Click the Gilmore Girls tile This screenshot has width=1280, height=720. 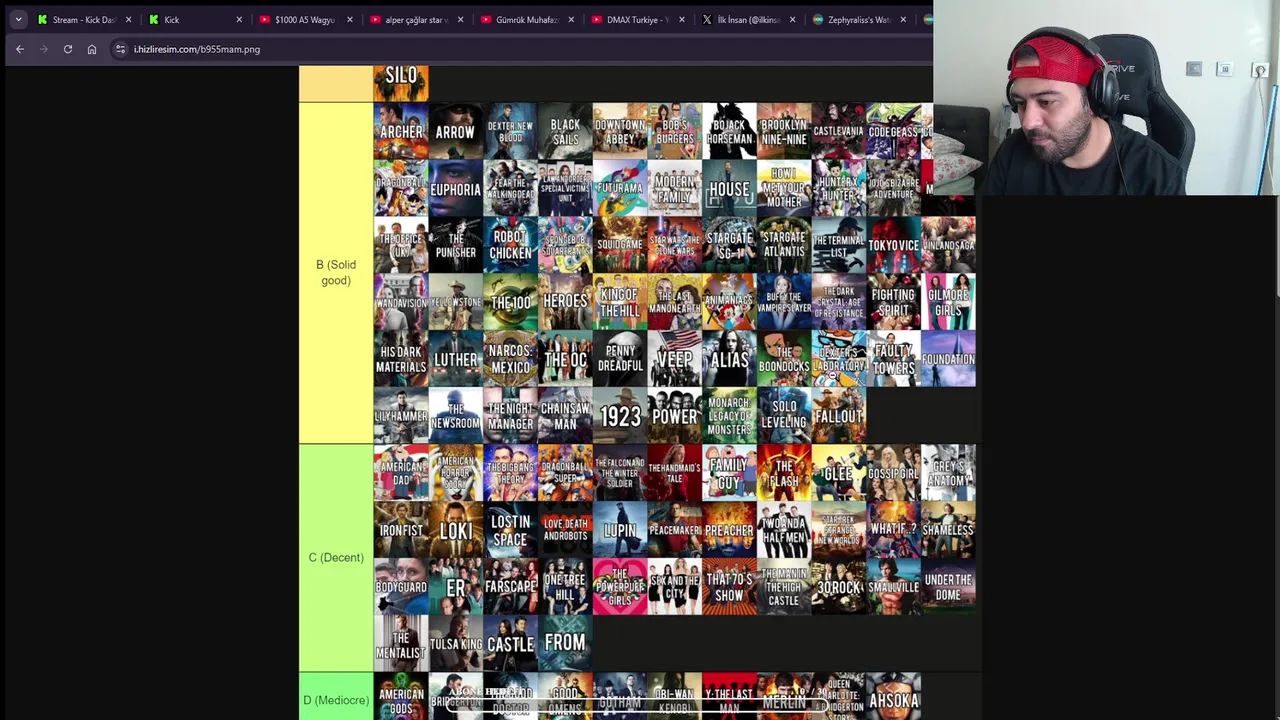[948, 302]
